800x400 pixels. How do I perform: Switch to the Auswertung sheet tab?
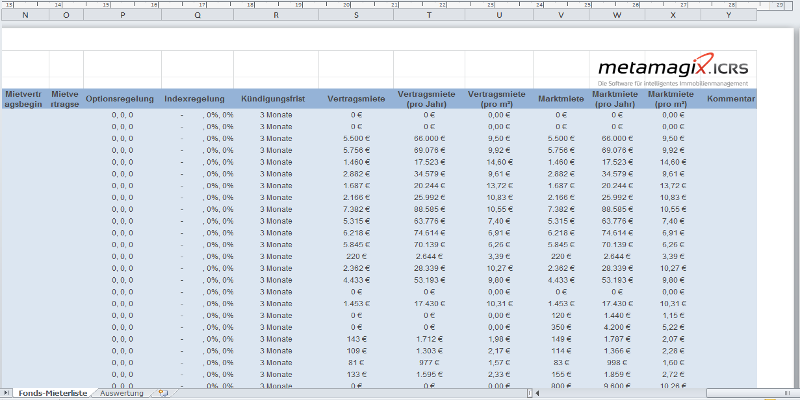click(x=121, y=393)
